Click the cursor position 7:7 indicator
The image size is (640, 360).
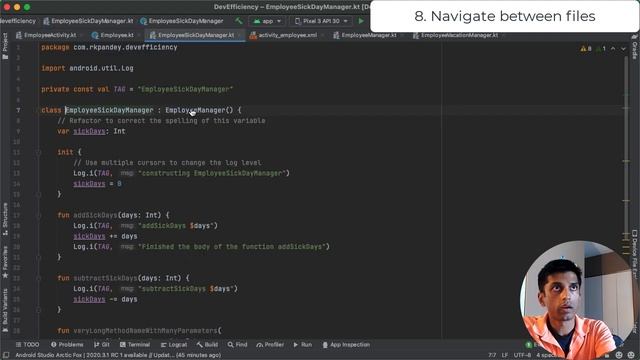click(492, 356)
